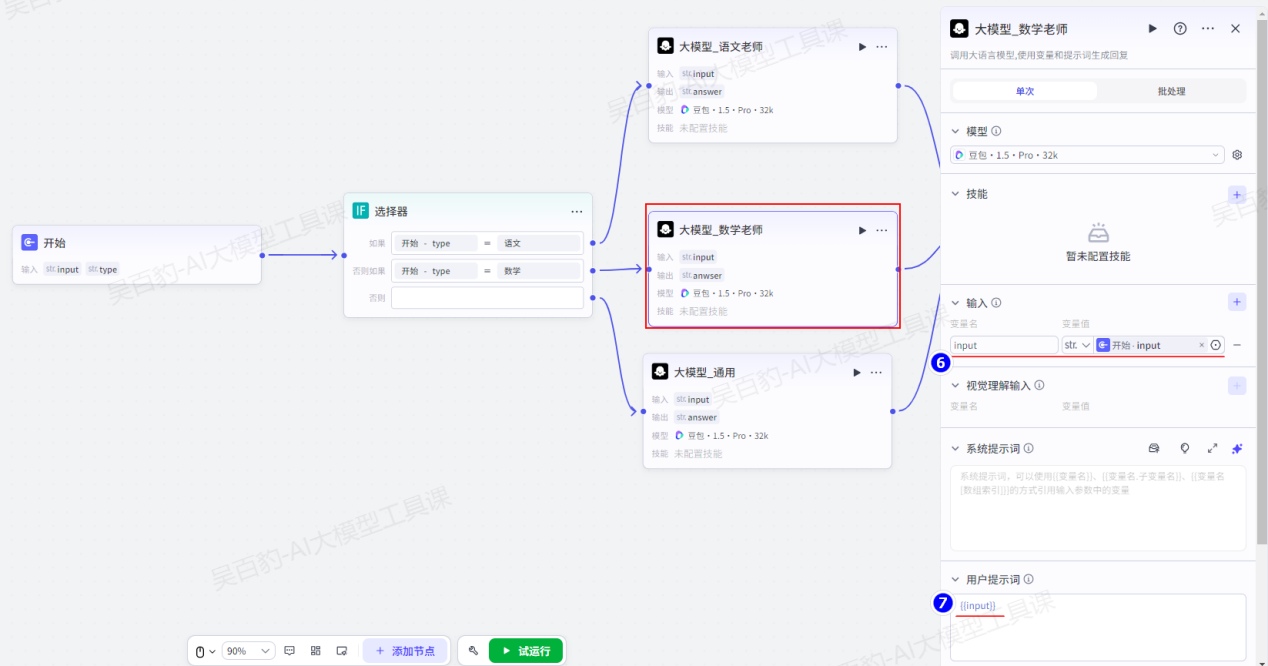Open the auto-layout grid icon in bottom toolbar
Screen dimensions: 1268x666
pyautogui.click(x=315, y=651)
